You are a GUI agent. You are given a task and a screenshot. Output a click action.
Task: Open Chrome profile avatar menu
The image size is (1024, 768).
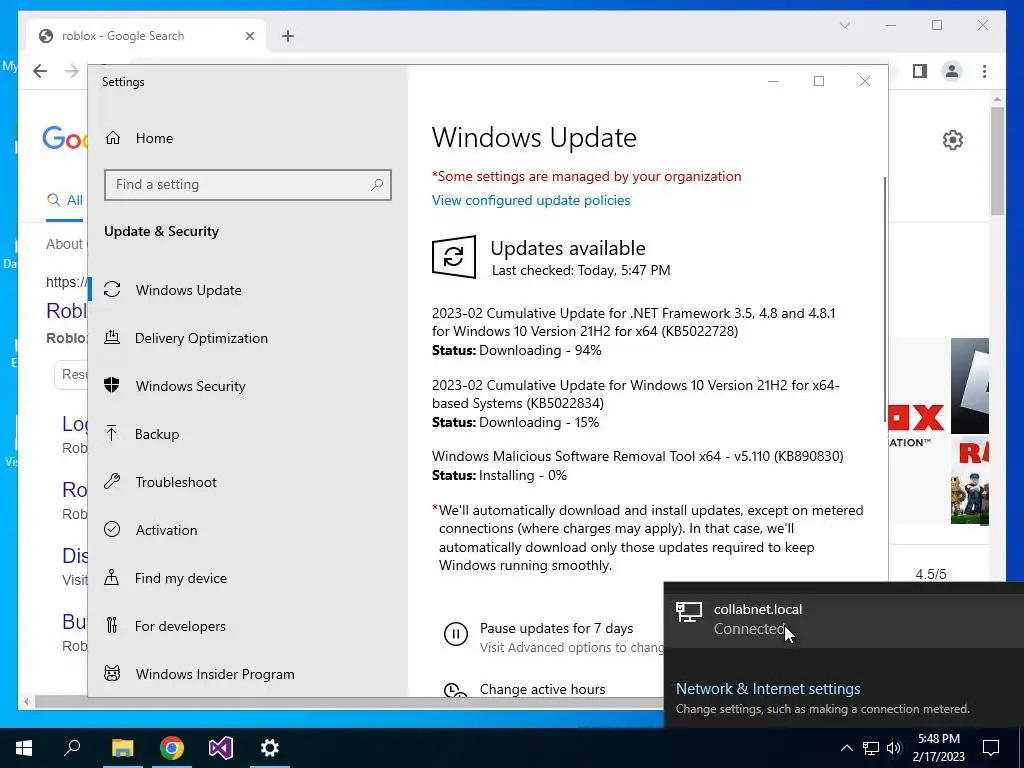click(x=952, y=71)
